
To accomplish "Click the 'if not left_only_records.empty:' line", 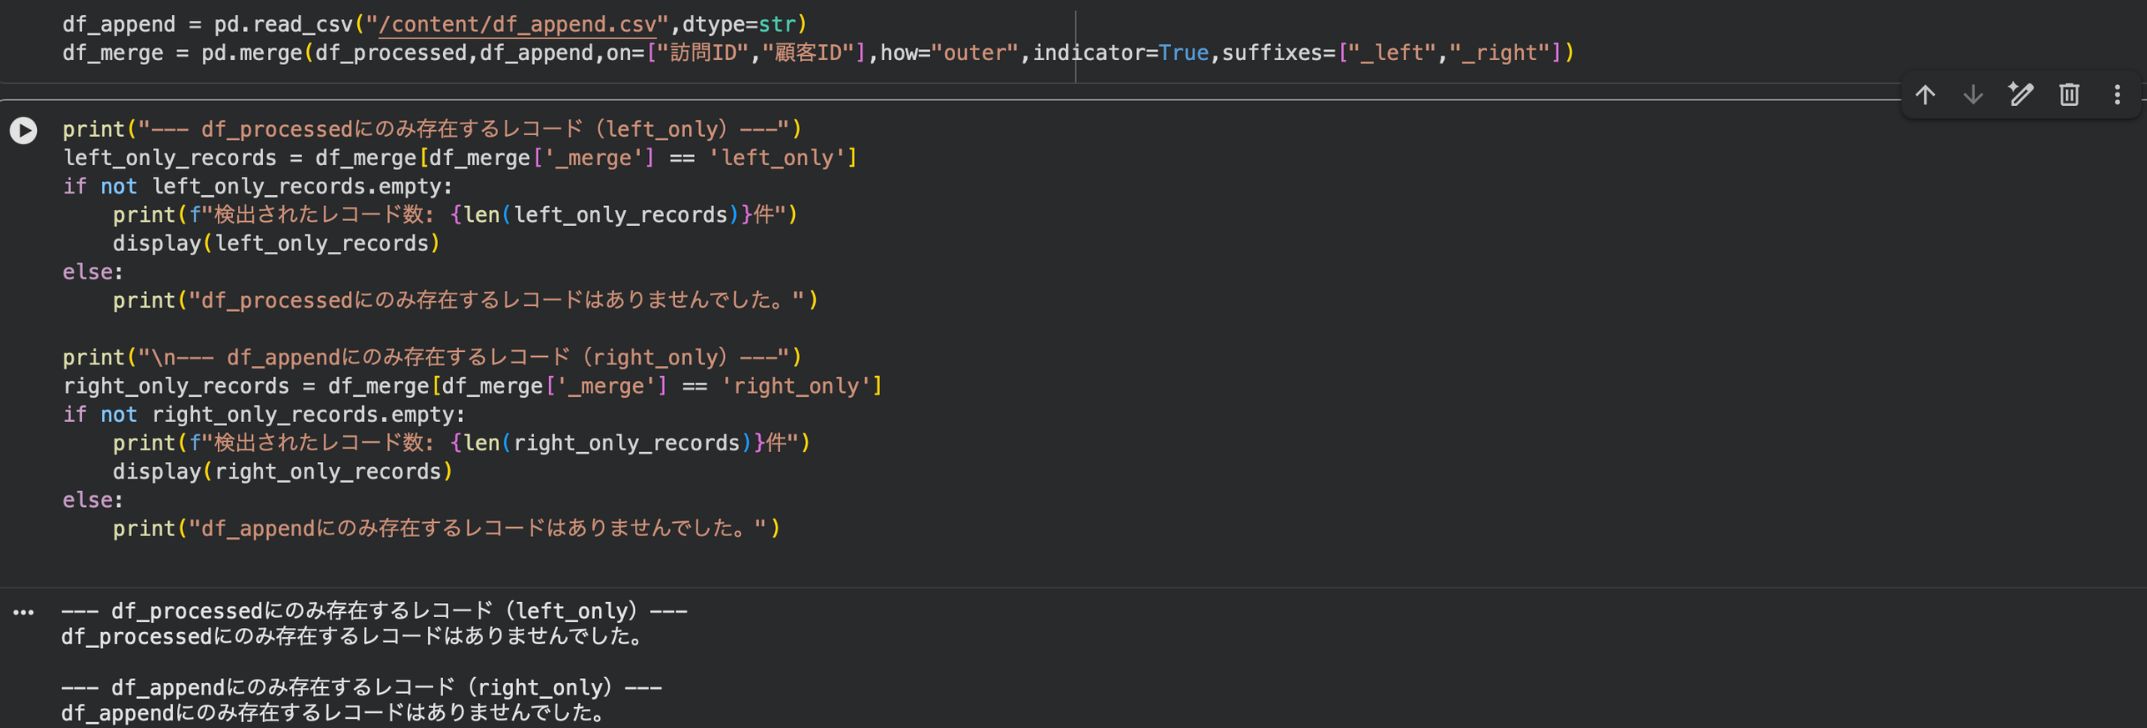I will pos(257,187).
